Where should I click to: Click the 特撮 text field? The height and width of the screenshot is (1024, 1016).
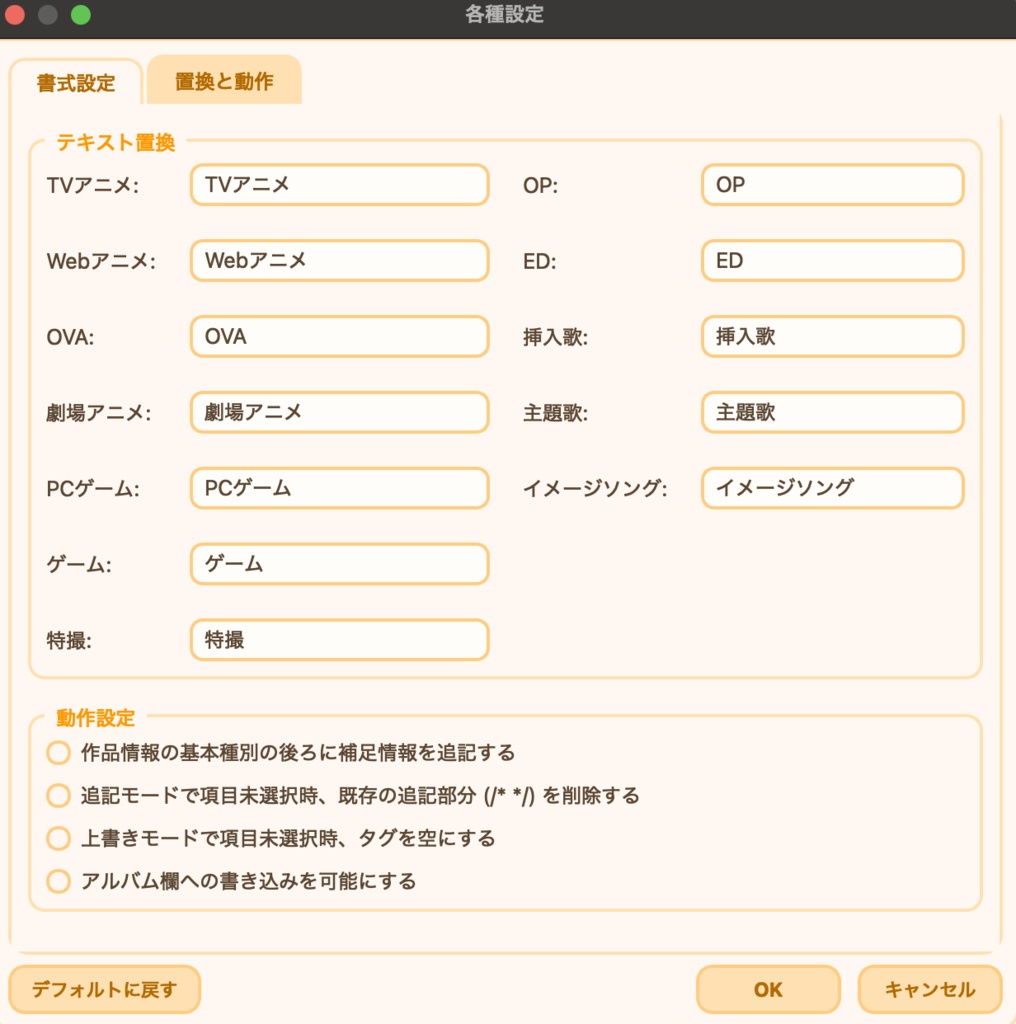[339, 640]
